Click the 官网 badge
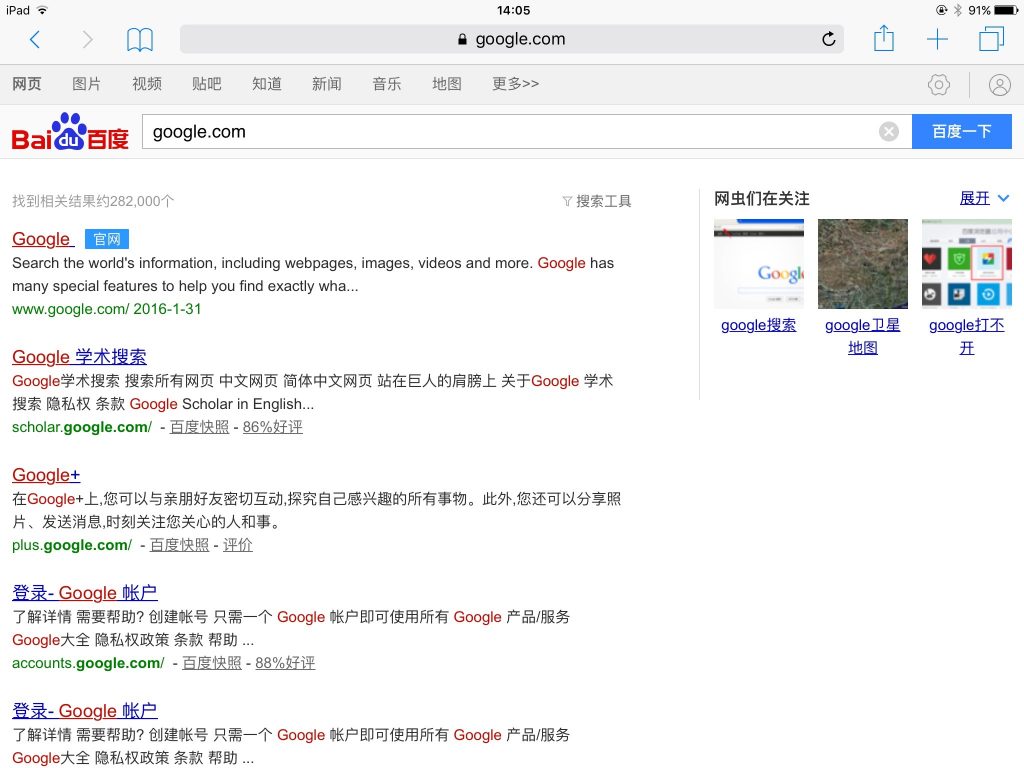The height and width of the screenshot is (768, 1024). (x=107, y=239)
